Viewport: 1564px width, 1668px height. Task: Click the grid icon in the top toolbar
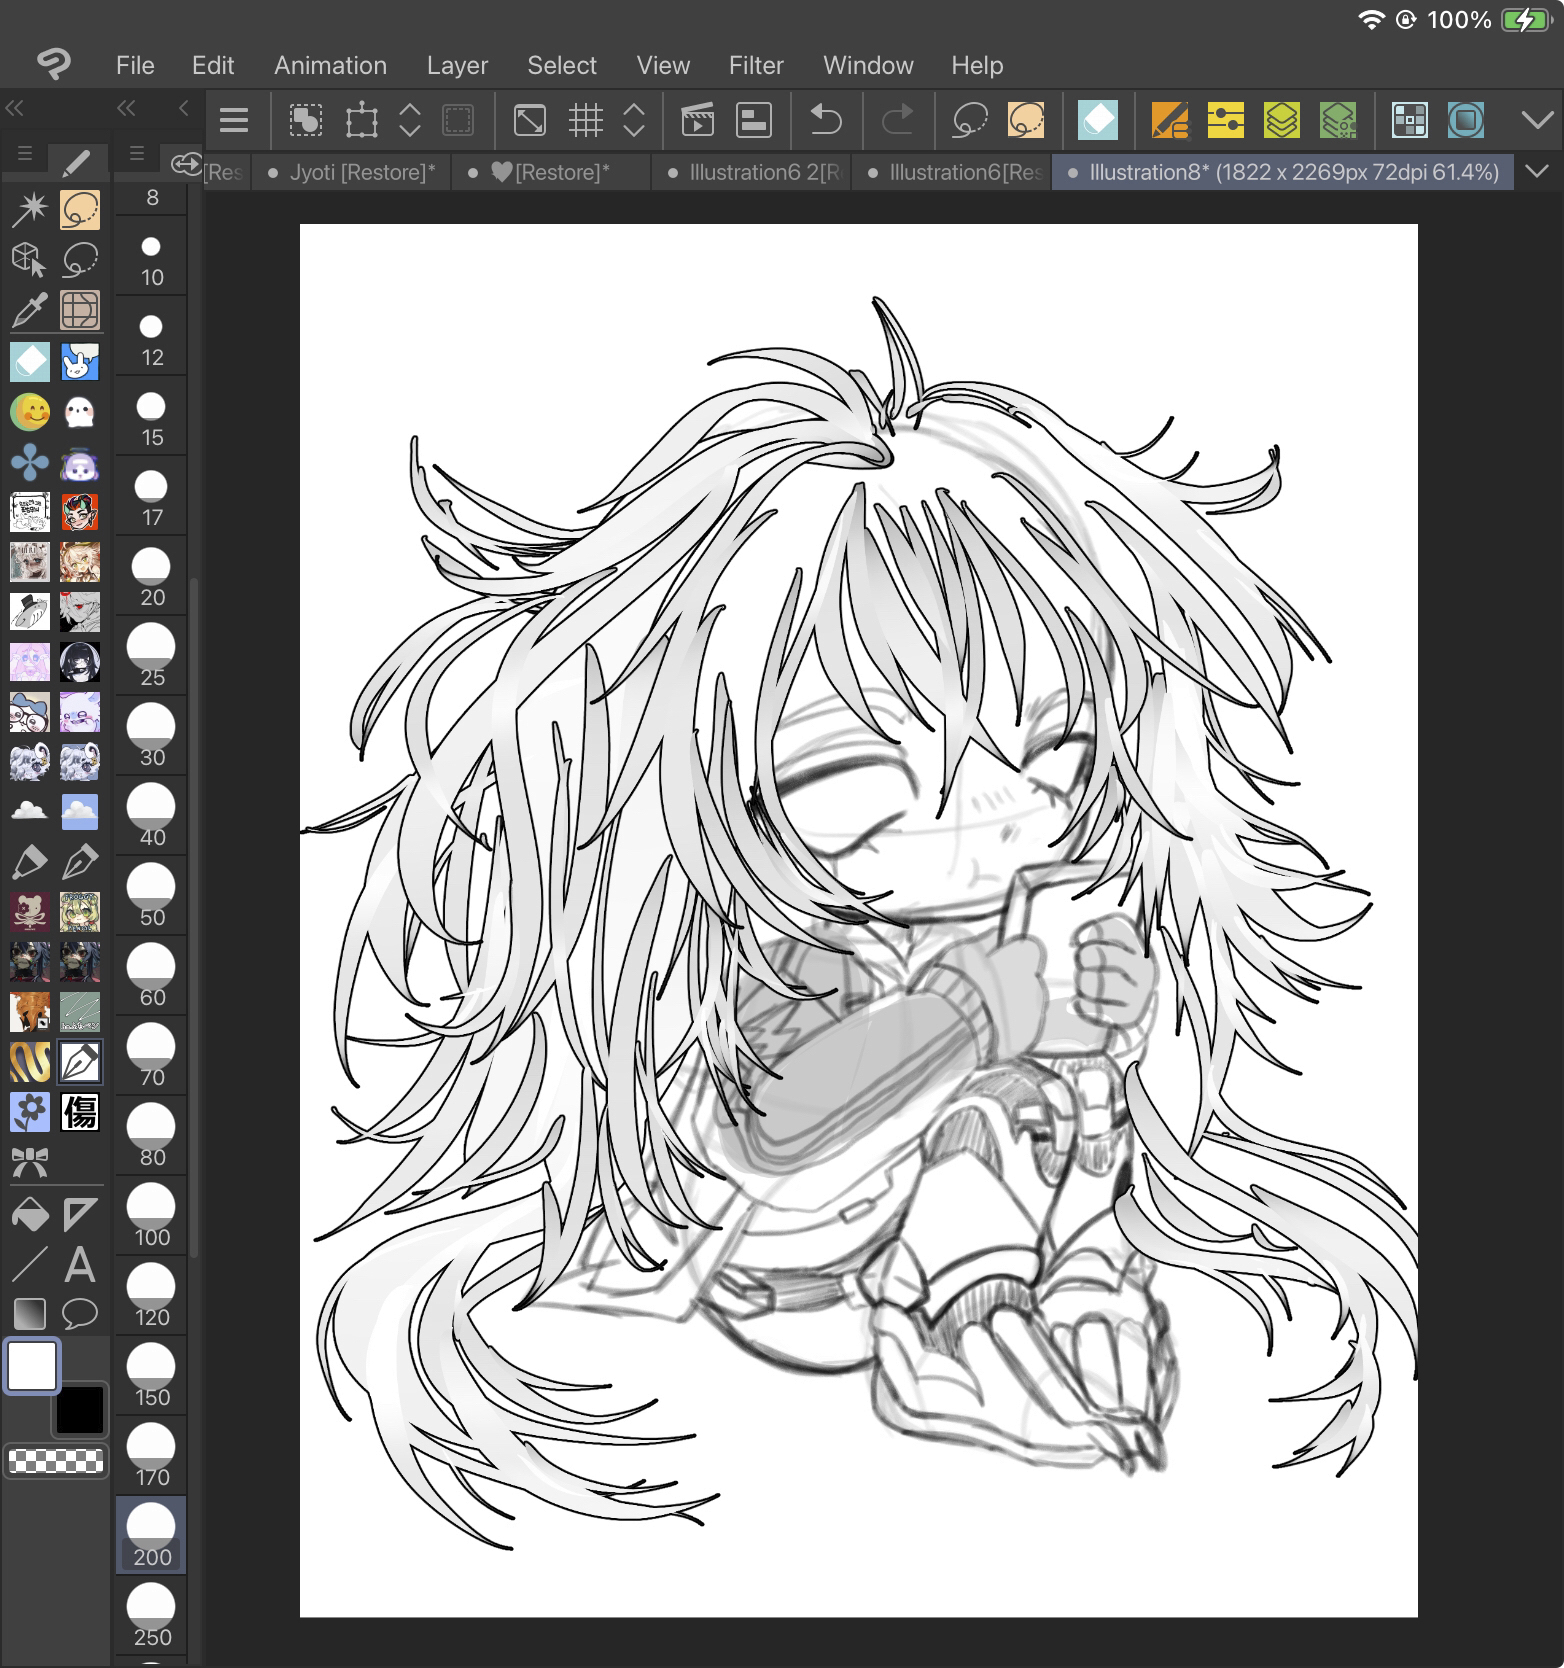coord(586,121)
